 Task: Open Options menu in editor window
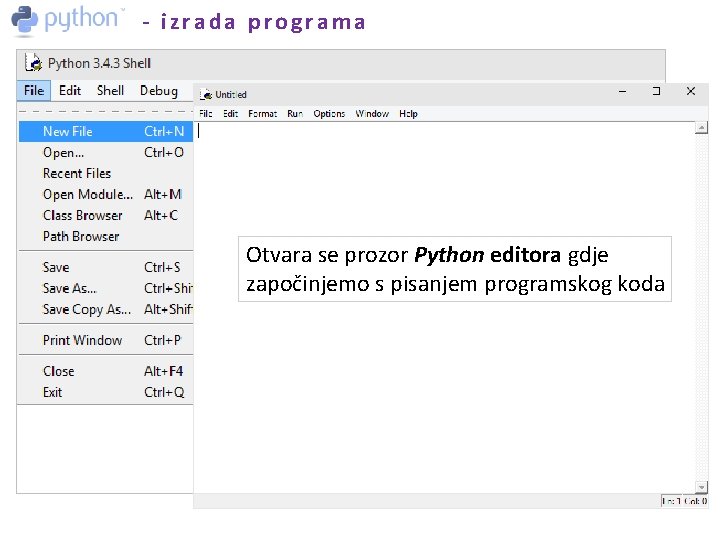pos(329,113)
